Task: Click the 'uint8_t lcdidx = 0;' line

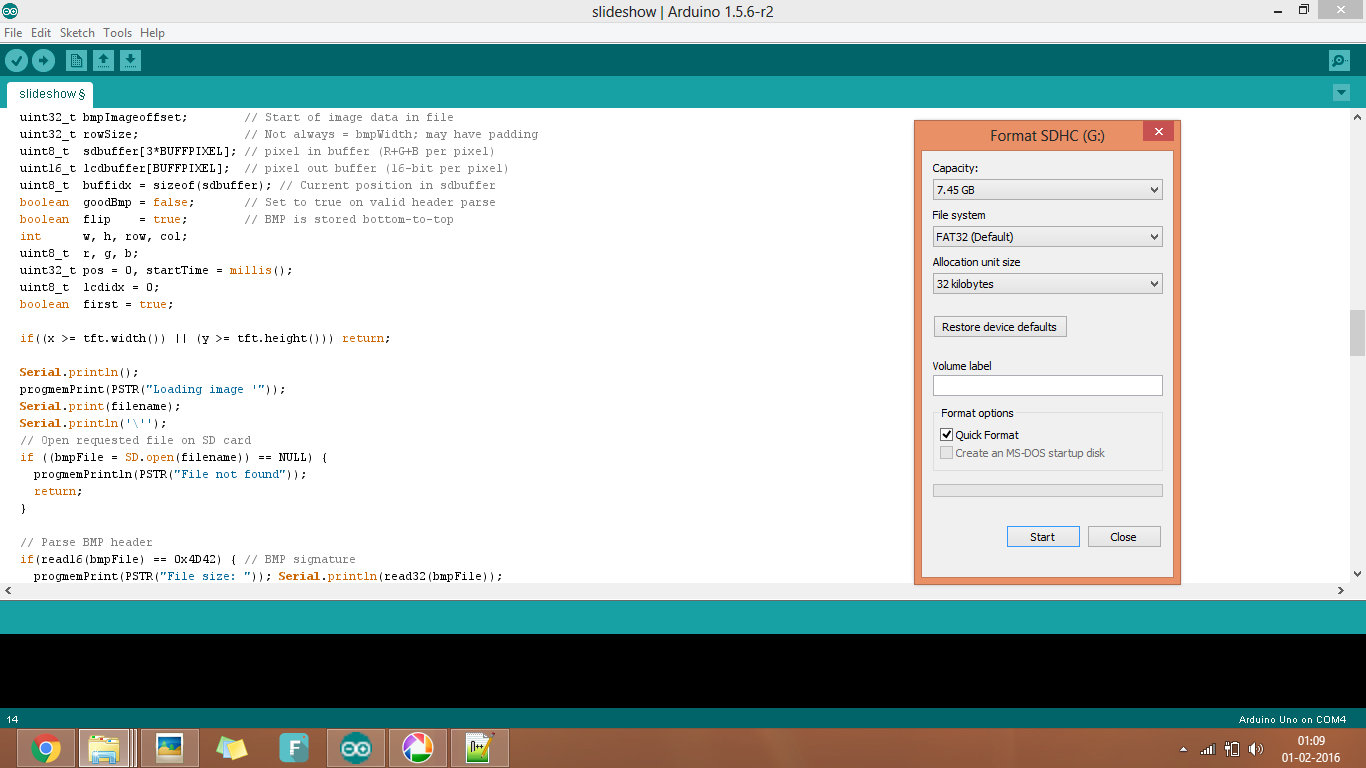Action: (x=89, y=287)
